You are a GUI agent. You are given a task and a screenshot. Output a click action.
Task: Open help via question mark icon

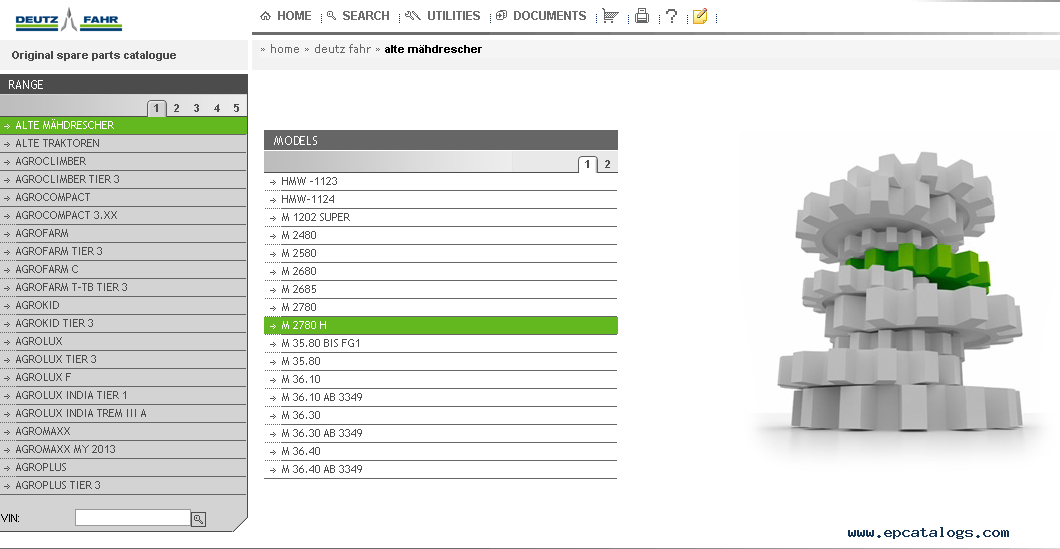(671, 16)
